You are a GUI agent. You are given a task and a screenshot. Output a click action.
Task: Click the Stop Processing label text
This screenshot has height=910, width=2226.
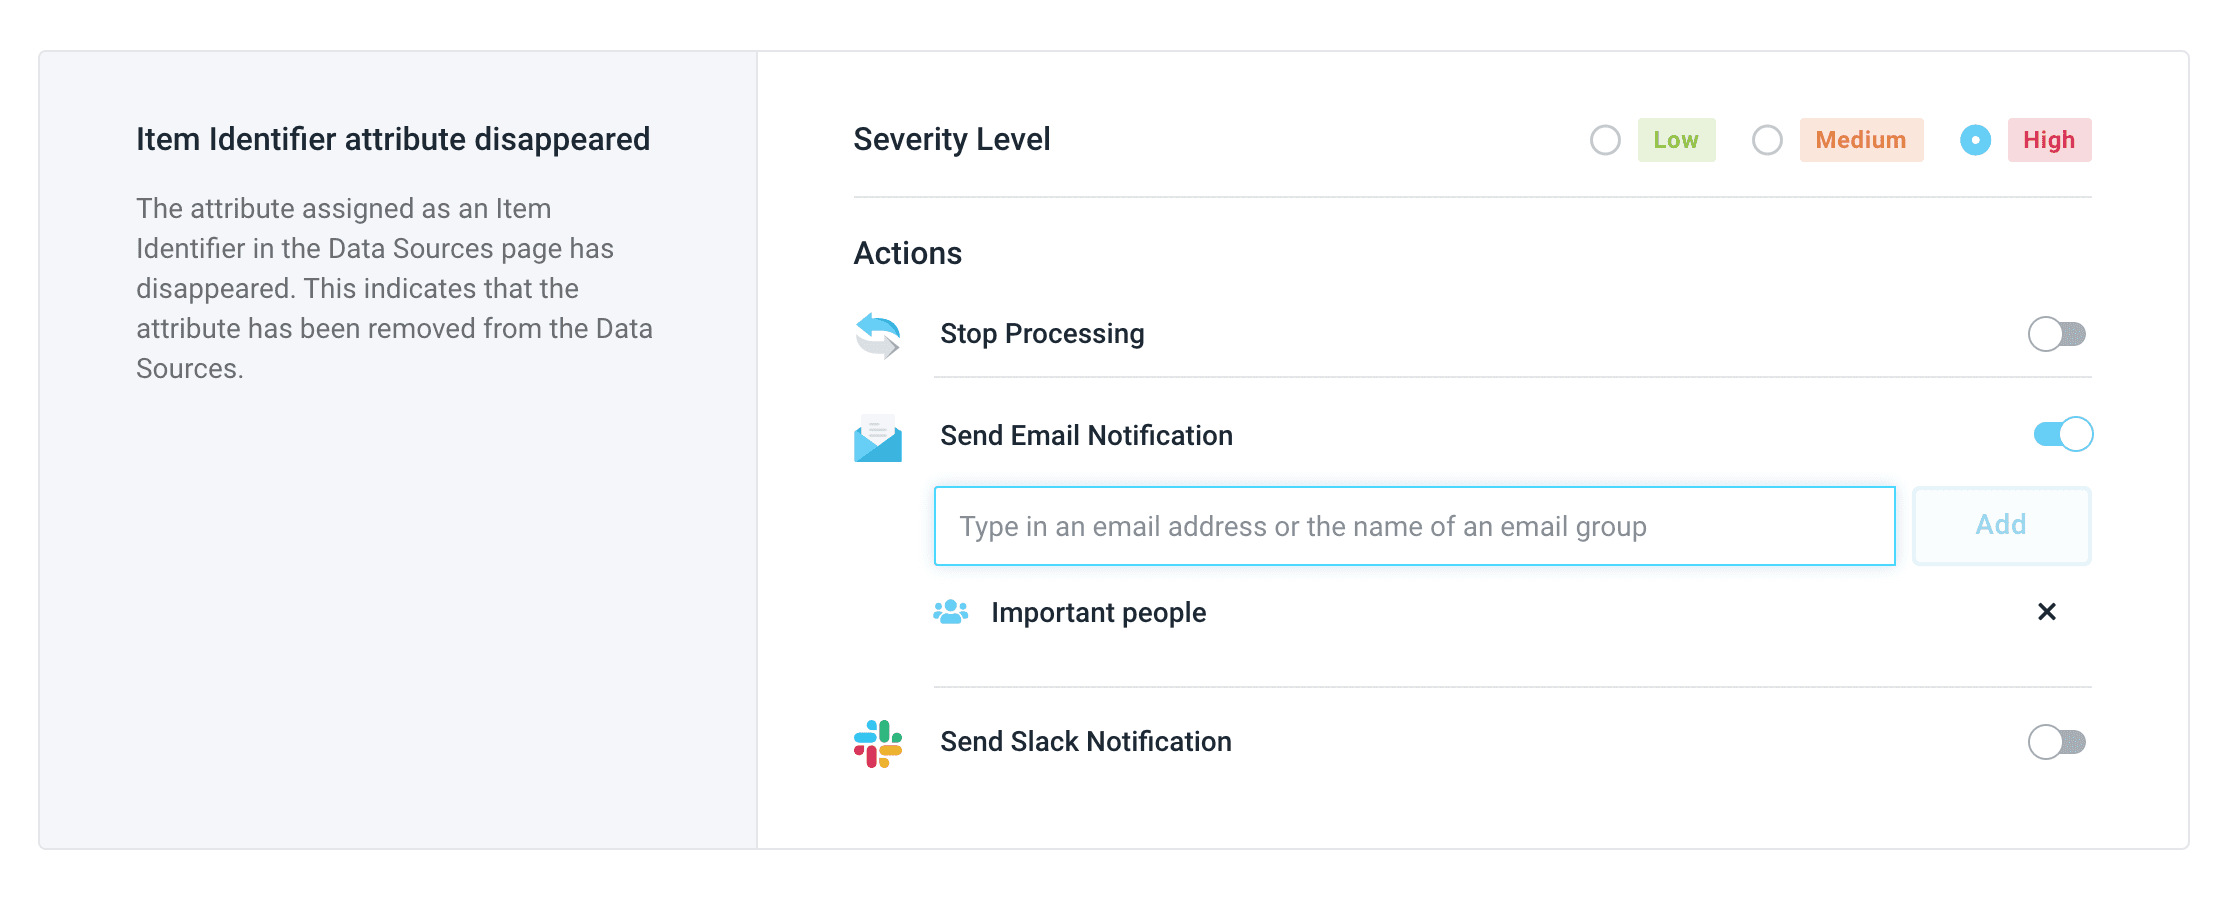coord(1042,334)
